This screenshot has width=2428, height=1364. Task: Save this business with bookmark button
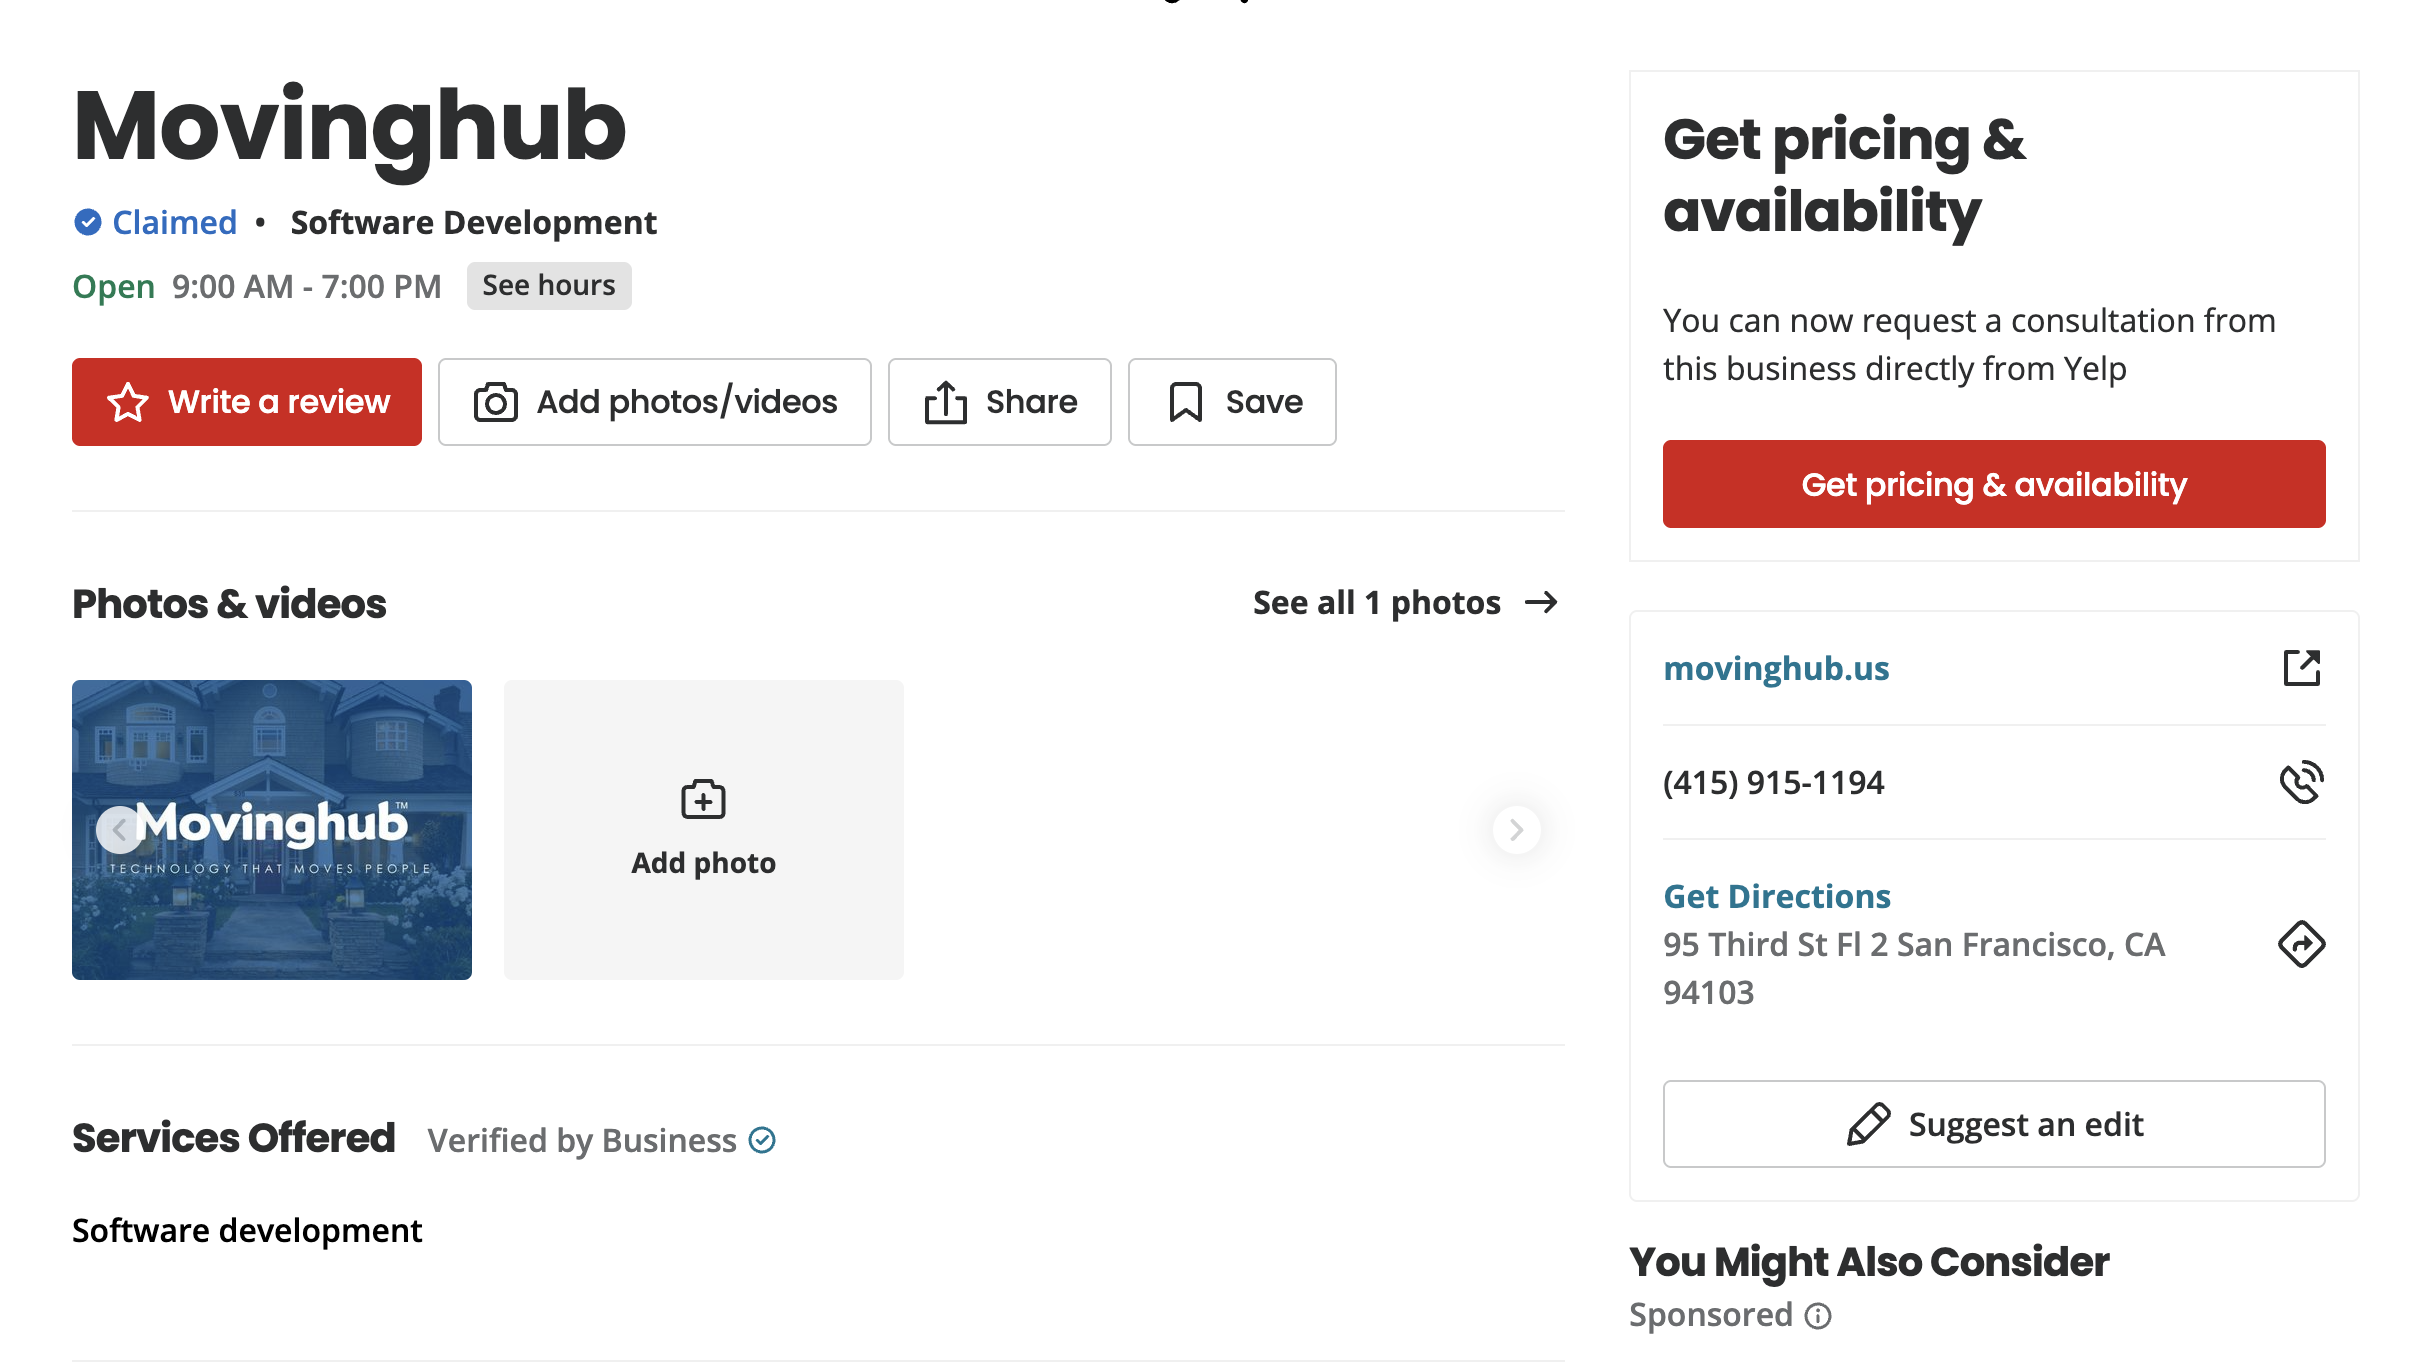pos(1232,402)
